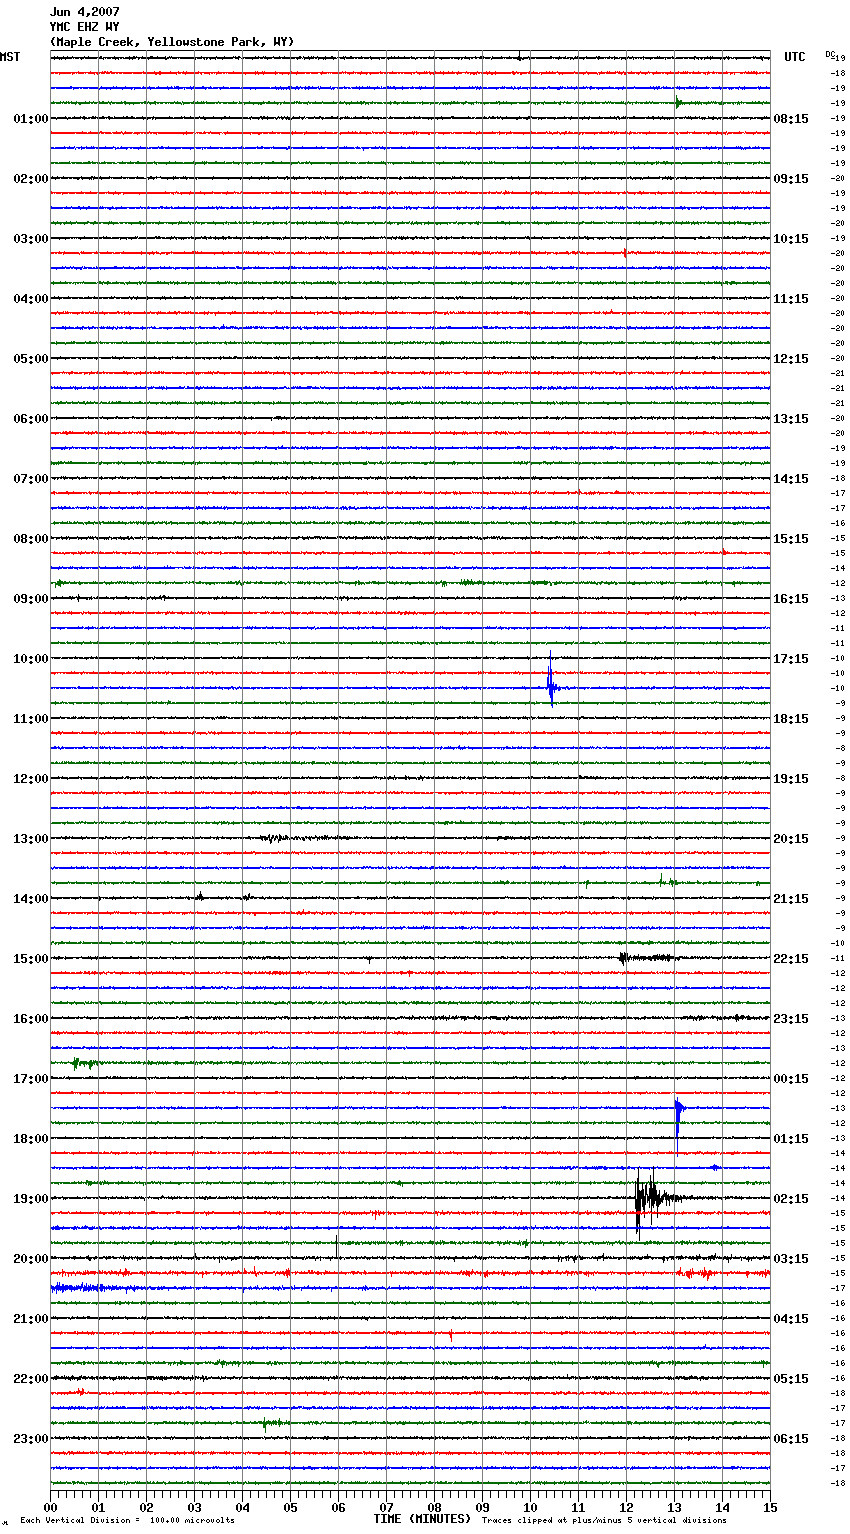Select the 19:00 MST row label
Image resolution: width=850 pixels, height=1534 pixels.
pyautogui.click(x=31, y=1199)
